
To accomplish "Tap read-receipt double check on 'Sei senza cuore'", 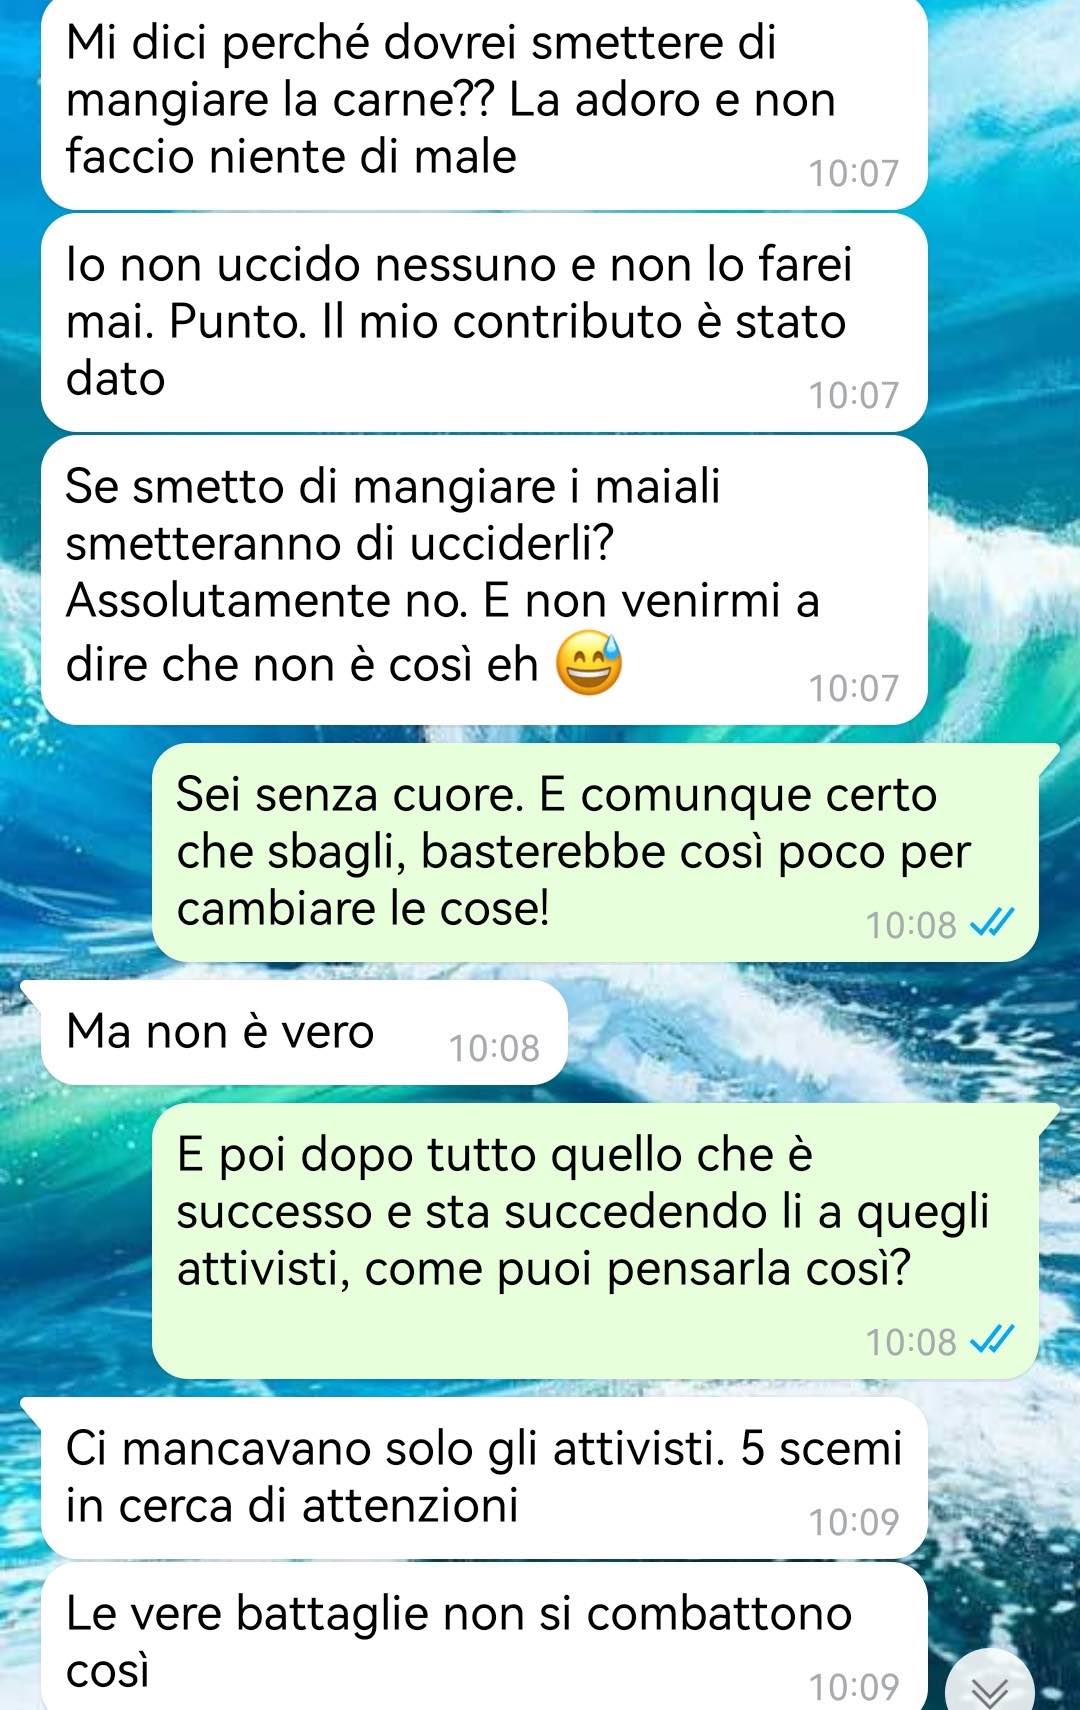I will click(x=993, y=923).
